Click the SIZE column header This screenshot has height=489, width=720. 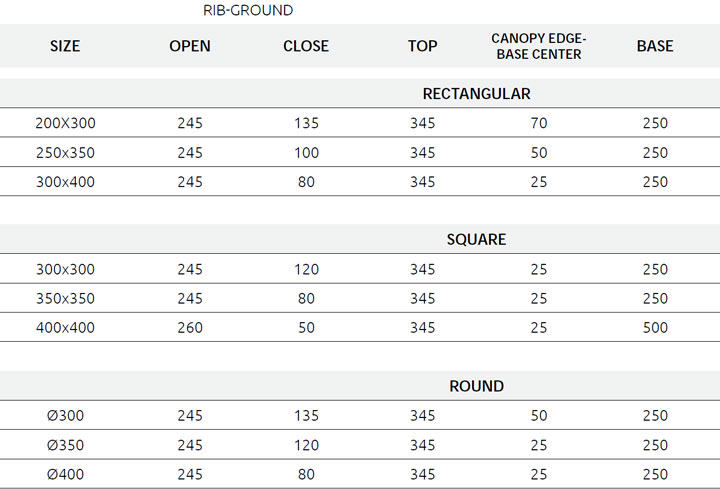[65, 46]
